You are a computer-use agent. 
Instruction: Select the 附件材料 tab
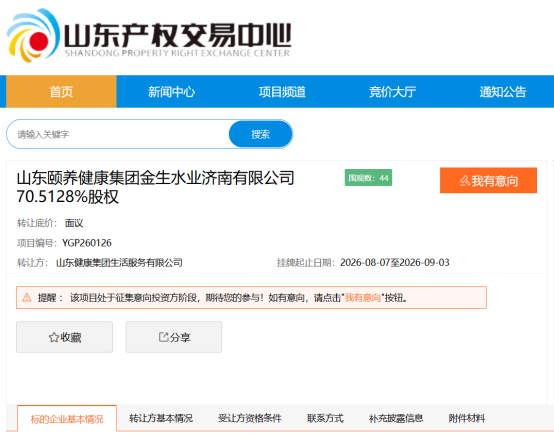tap(466, 418)
